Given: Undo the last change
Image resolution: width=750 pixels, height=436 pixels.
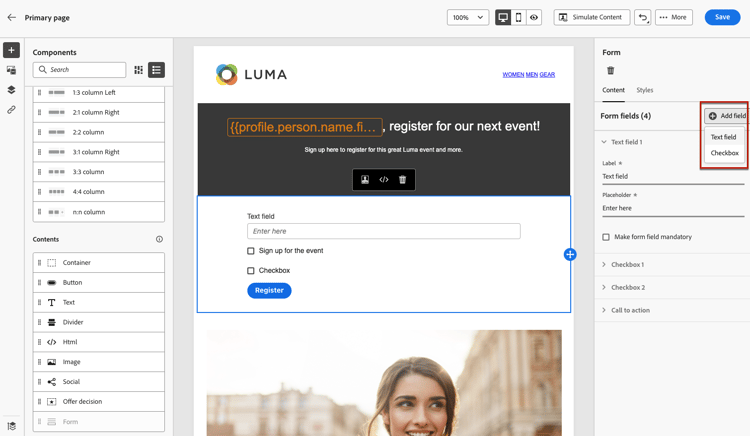Looking at the screenshot, I should [642, 18].
